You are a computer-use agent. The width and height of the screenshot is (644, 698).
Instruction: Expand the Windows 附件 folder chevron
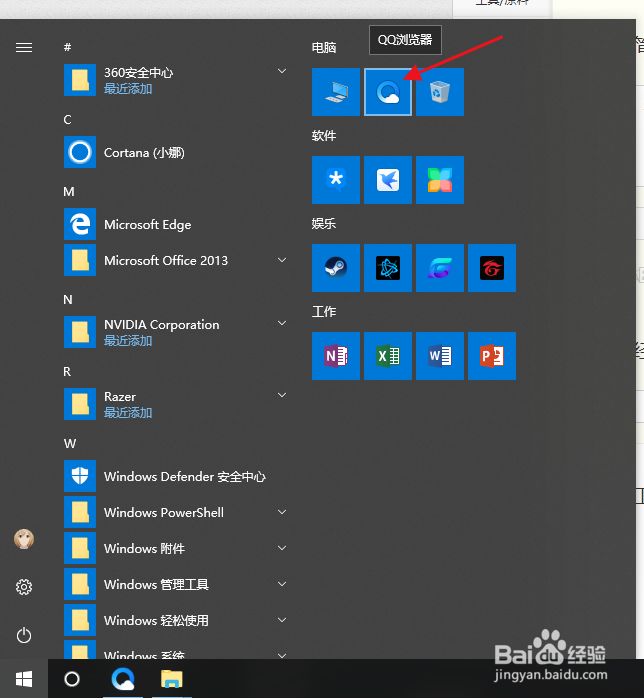pyautogui.click(x=282, y=548)
